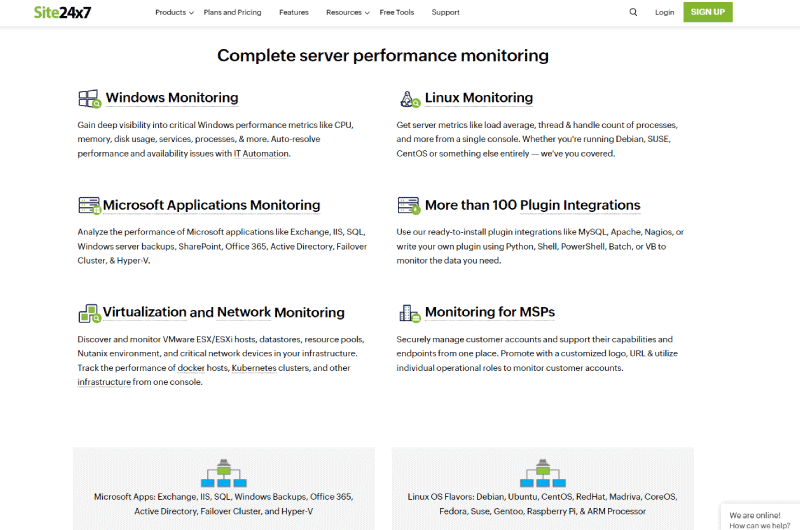Follow the IT Automation link
The height and width of the screenshot is (530, 800).
pyautogui.click(x=261, y=154)
